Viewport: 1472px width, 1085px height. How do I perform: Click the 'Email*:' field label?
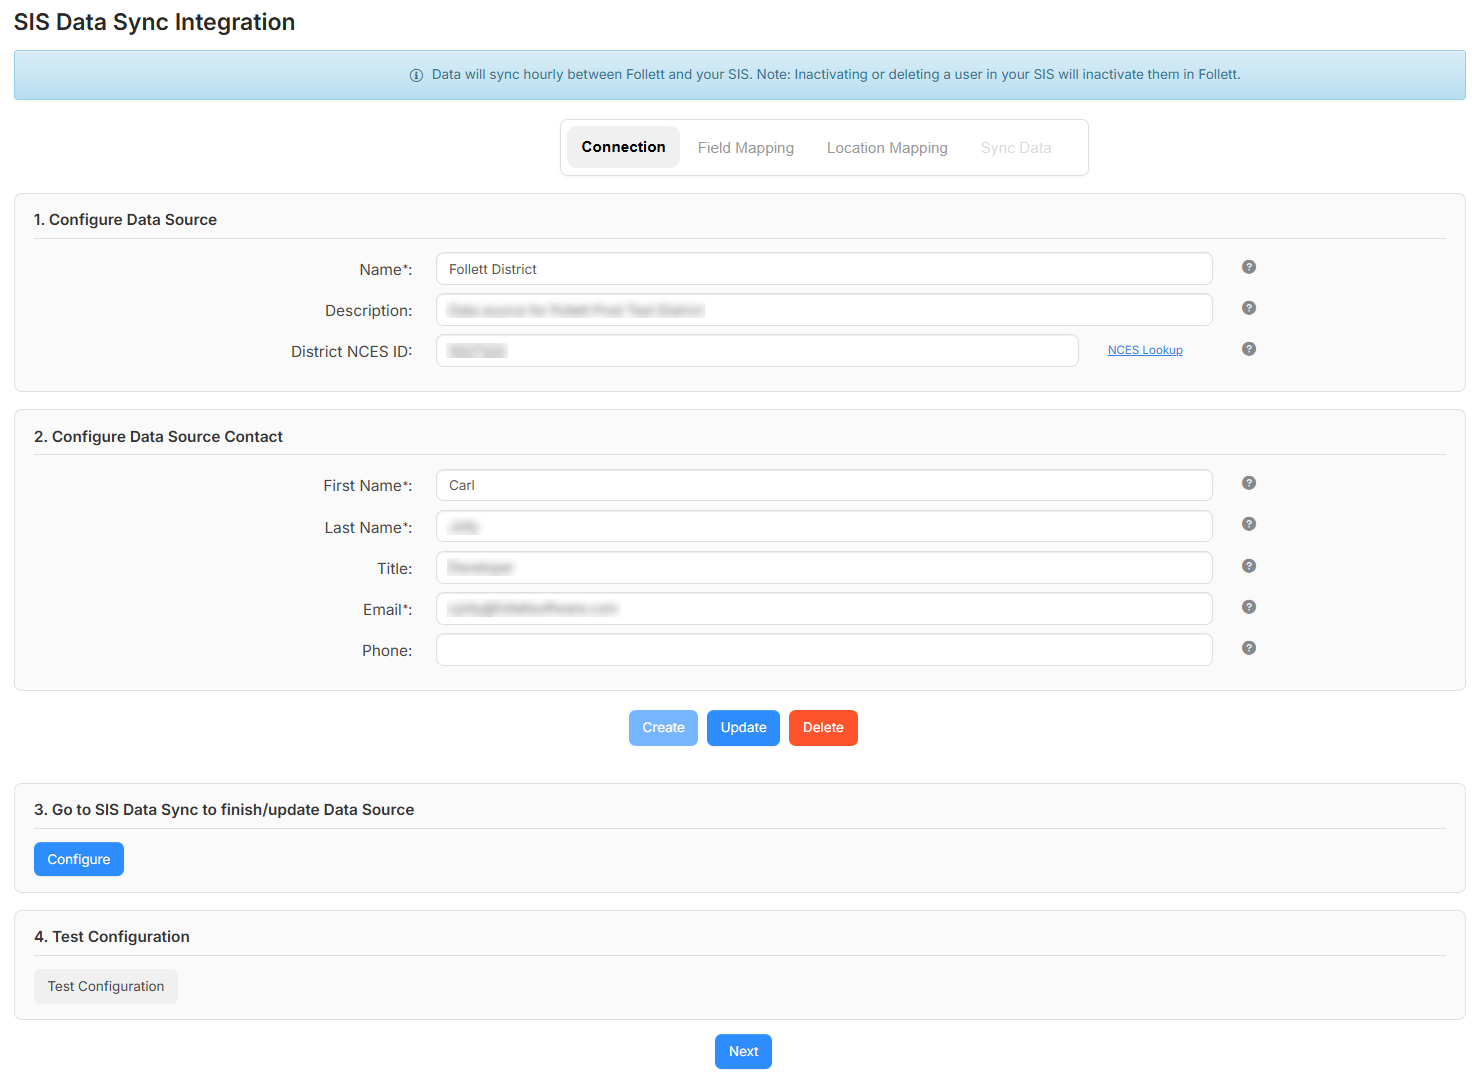pos(388,610)
